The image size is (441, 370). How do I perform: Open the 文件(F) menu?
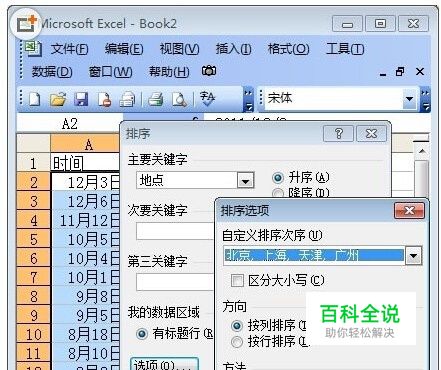tap(69, 49)
